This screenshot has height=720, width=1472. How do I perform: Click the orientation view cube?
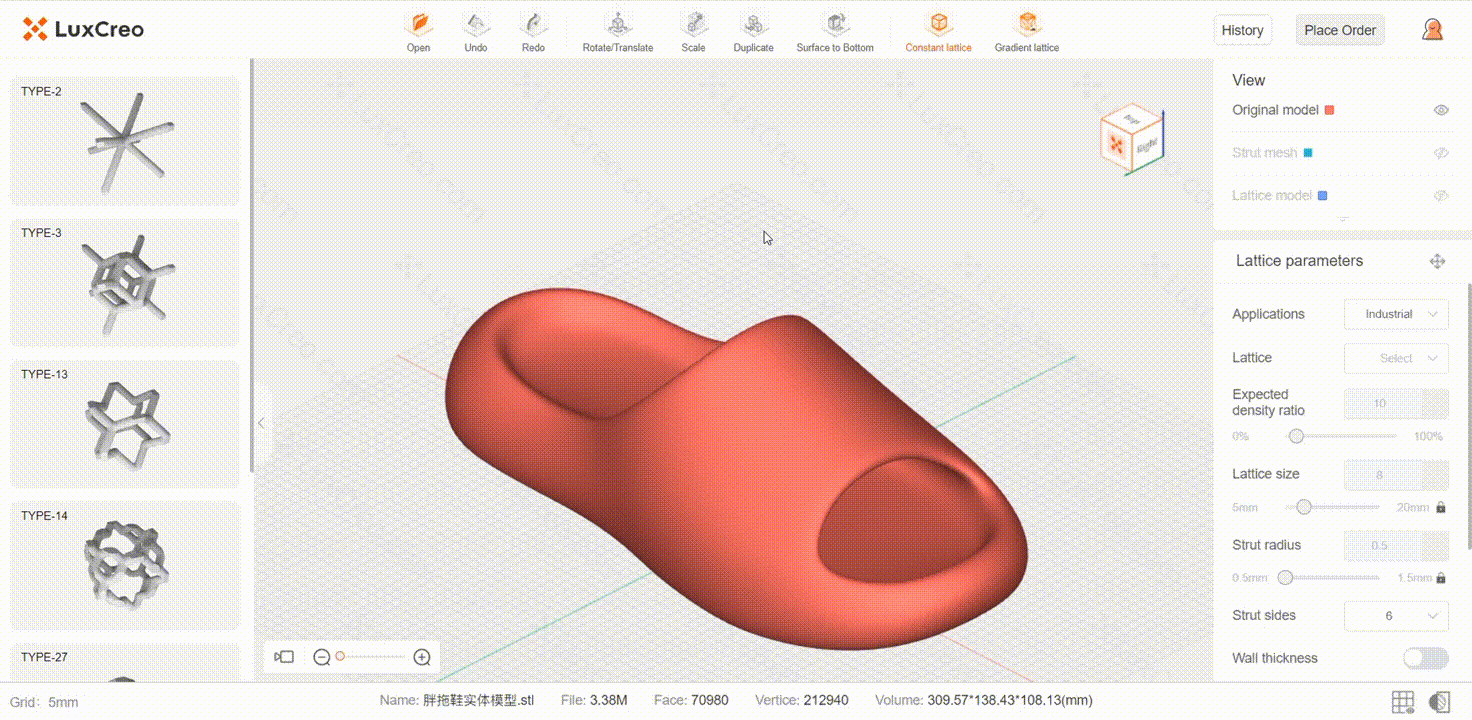click(x=1132, y=138)
